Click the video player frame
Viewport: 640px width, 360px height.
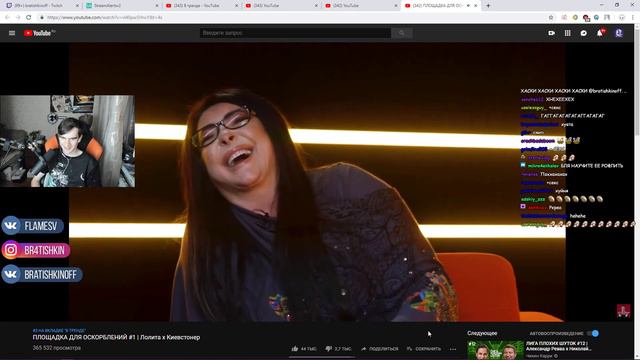pyautogui.click(x=317, y=182)
